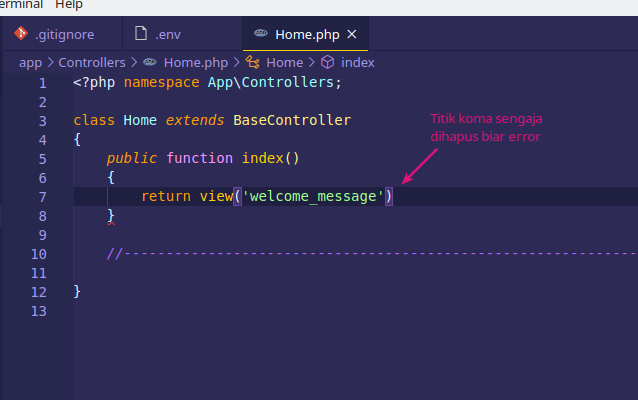638x400 pixels.
Task: Open the Home class breadcrumb dropdown
Action: click(x=284, y=62)
